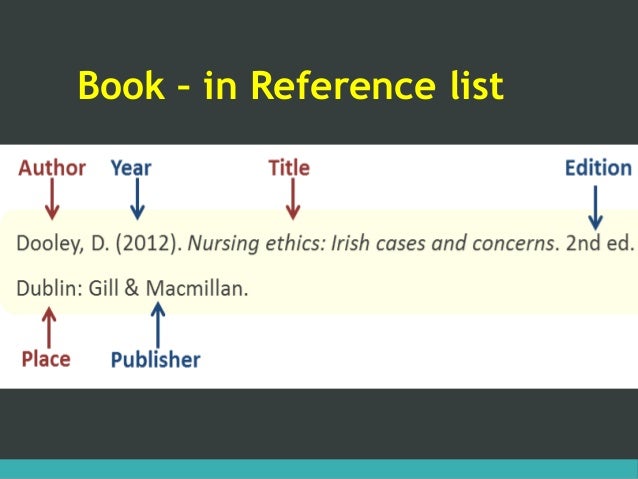Screen dimensions: 638x479
Task: Click the 2nd ed. text
Action: (x=600, y=243)
